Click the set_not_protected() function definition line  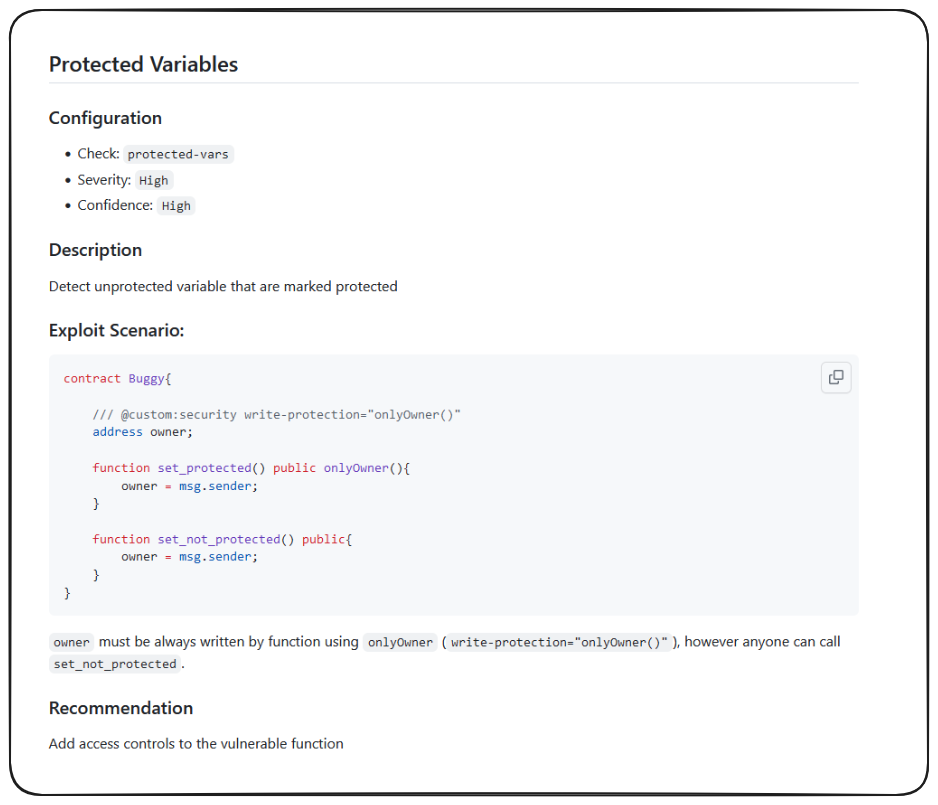tap(222, 540)
